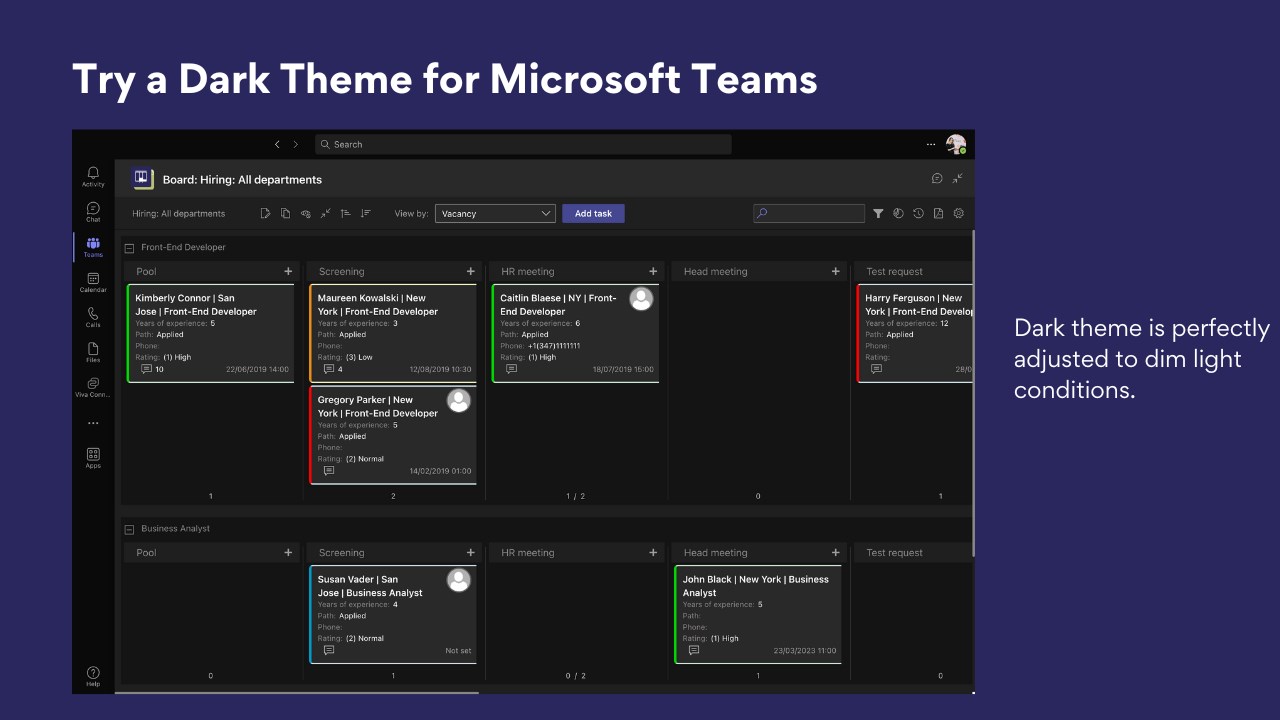
Task: Open comments on Kimberly Connor card
Action: coord(147,369)
